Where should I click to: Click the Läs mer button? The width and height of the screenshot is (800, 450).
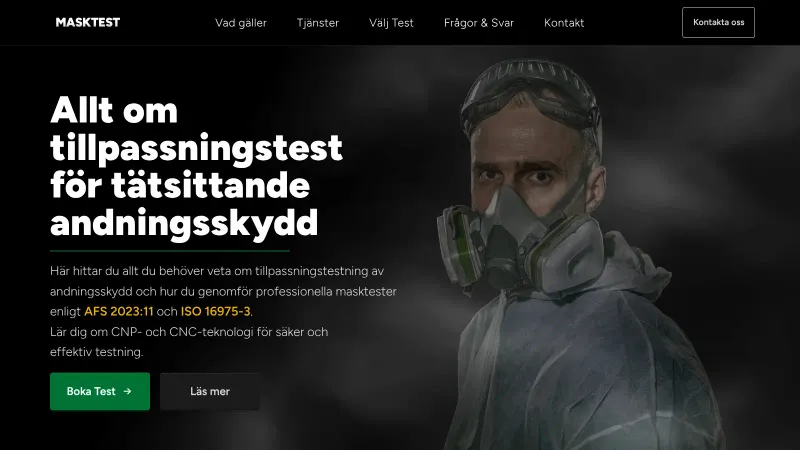(210, 391)
